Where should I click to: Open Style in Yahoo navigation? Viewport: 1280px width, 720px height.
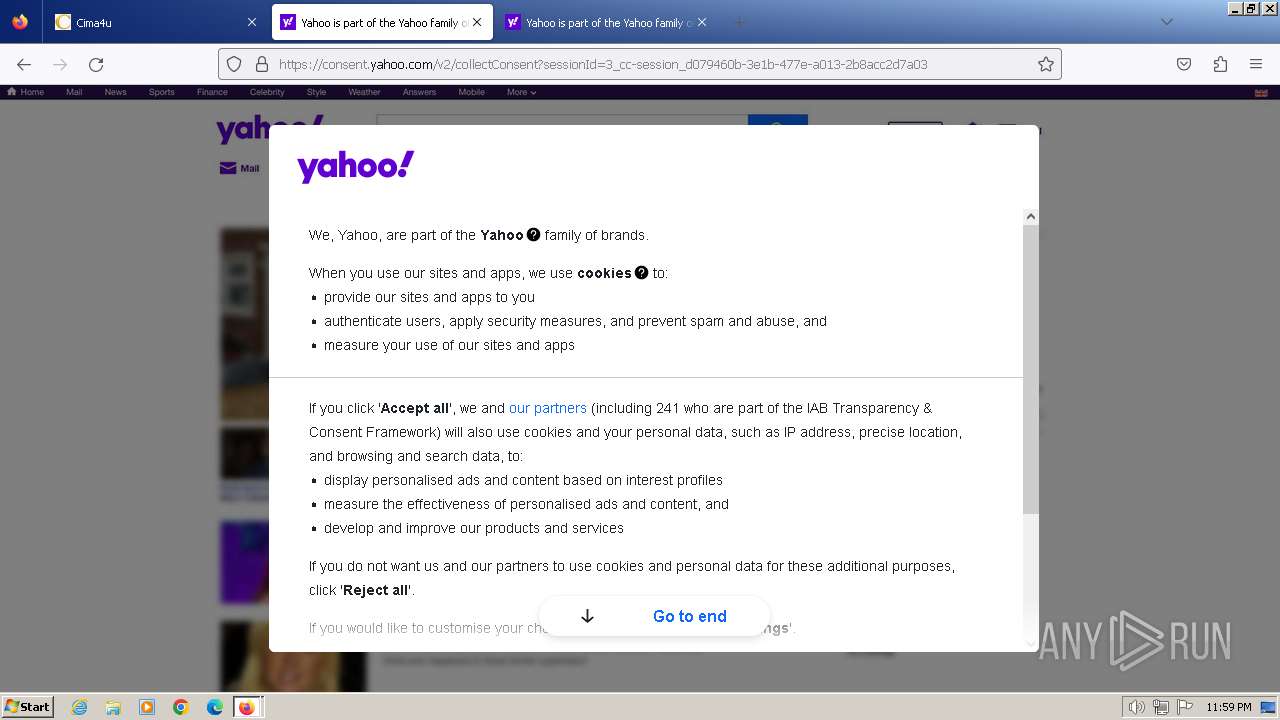pyautogui.click(x=316, y=92)
